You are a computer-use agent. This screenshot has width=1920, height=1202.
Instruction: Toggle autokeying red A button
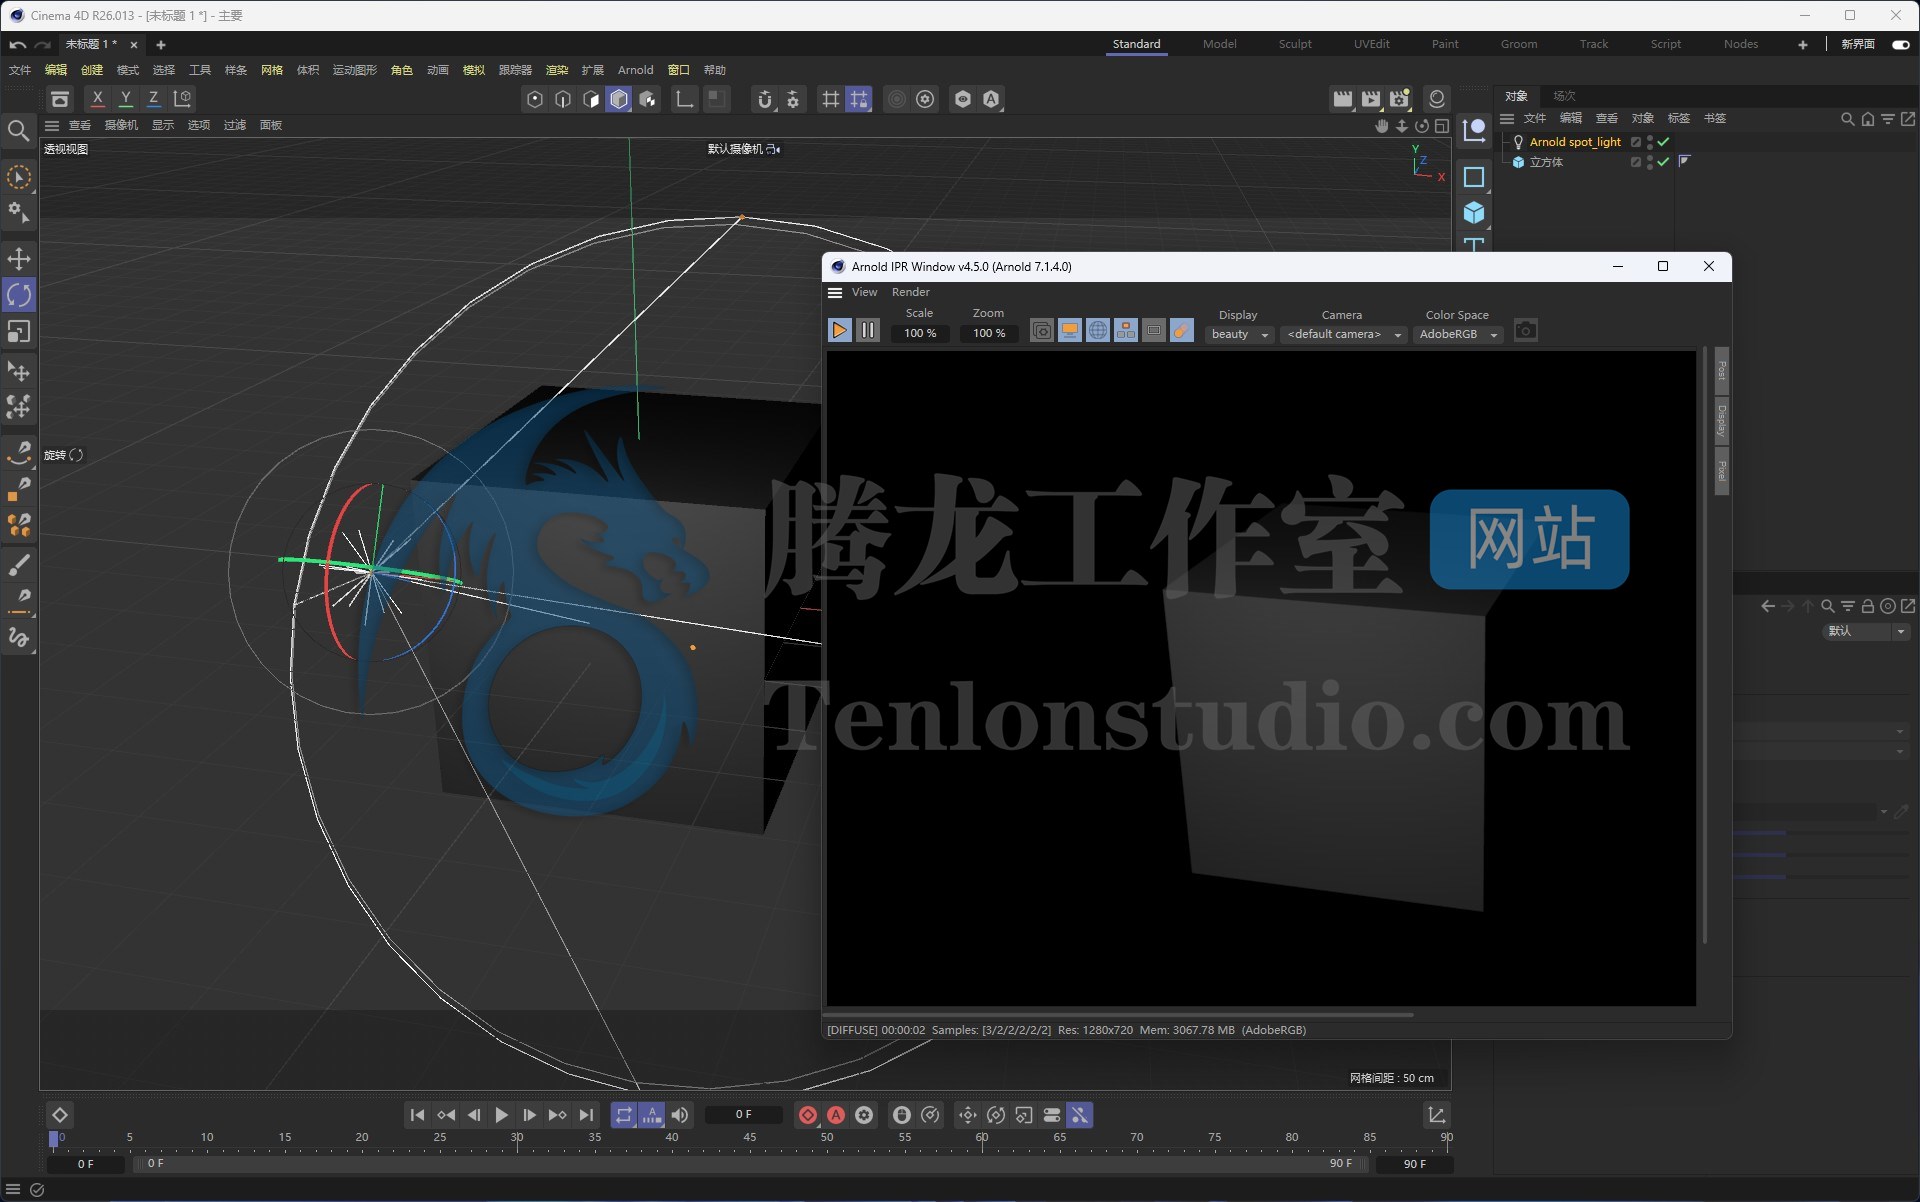[x=836, y=1115]
